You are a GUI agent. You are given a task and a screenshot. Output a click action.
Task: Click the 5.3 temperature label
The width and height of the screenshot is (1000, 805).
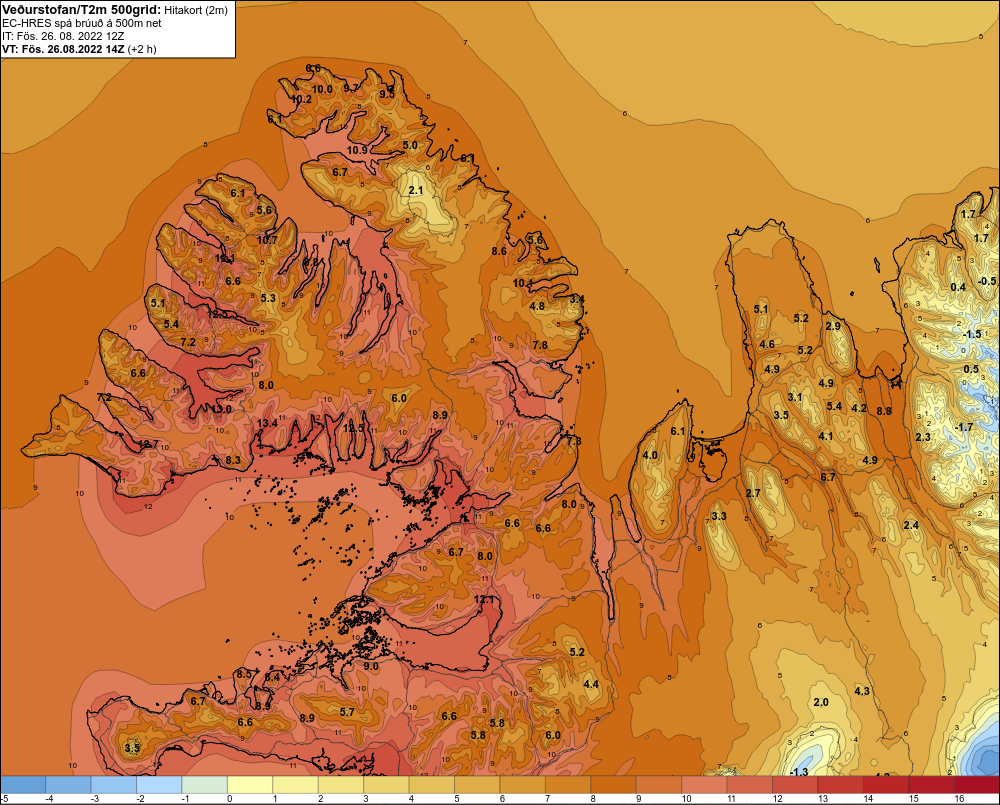[x=268, y=298]
